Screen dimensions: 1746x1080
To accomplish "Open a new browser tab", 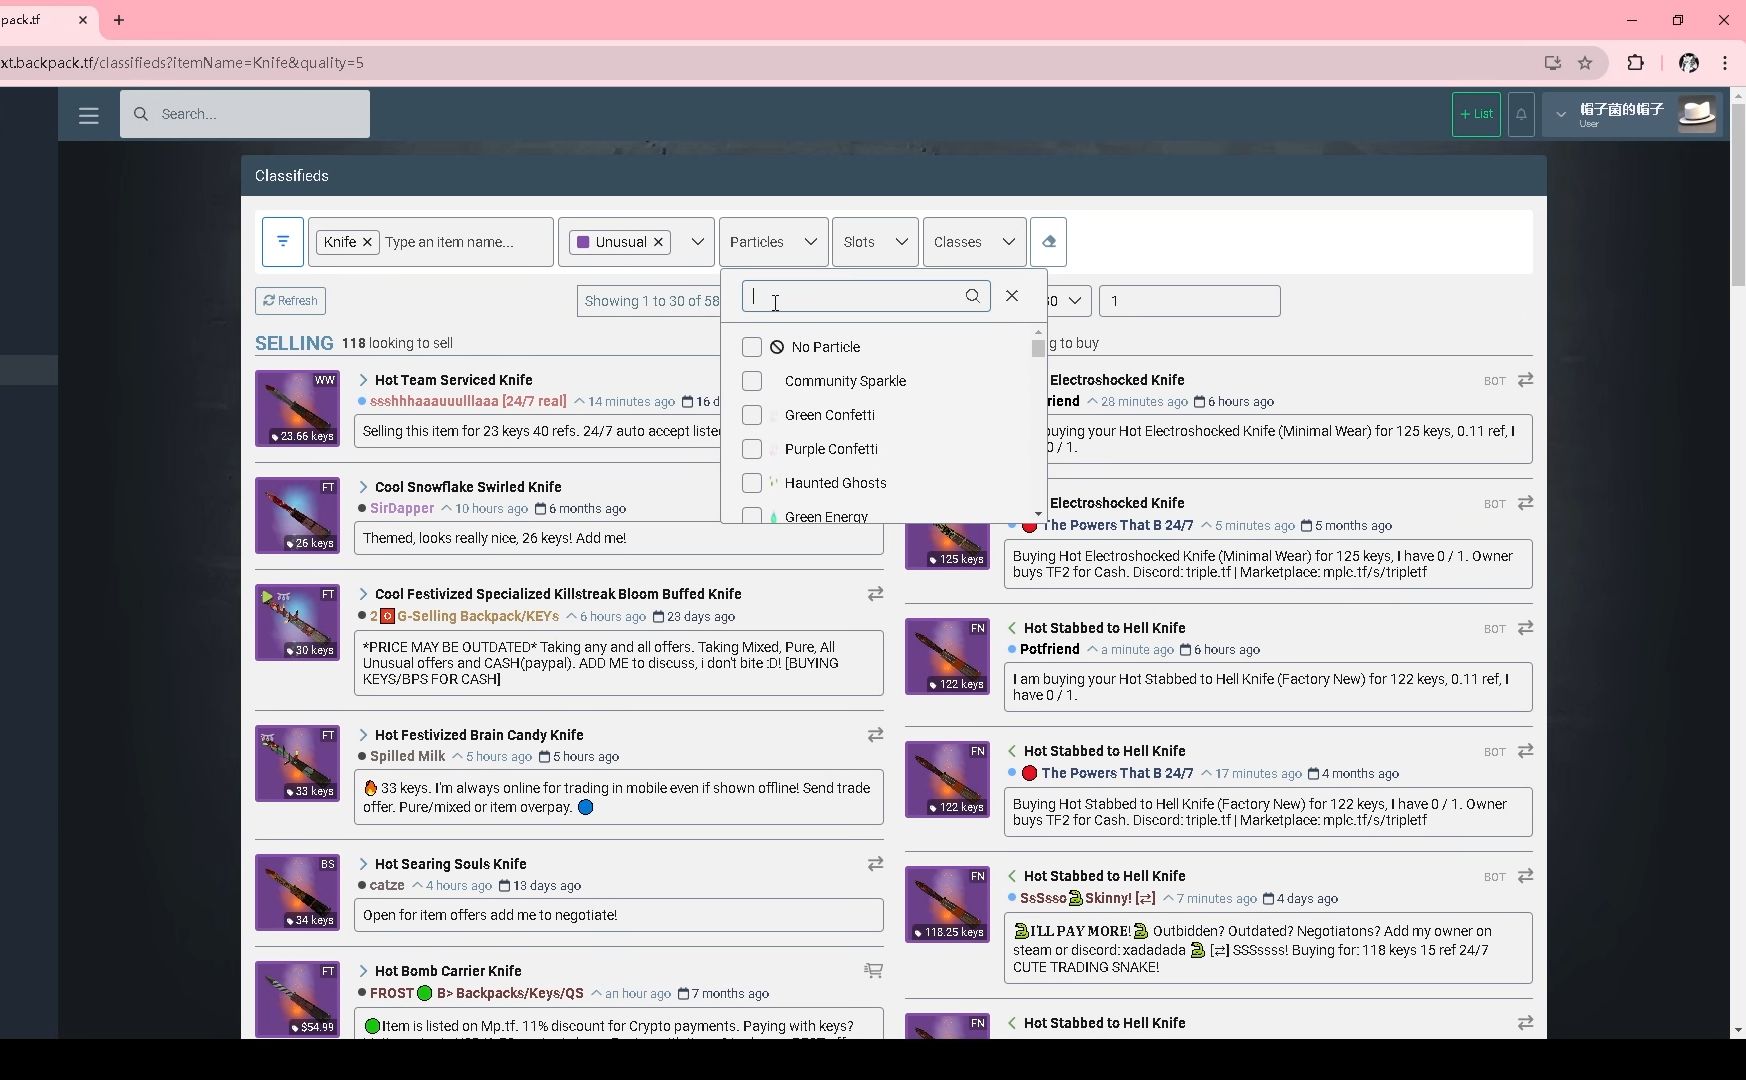I will click(x=119, y=20).
